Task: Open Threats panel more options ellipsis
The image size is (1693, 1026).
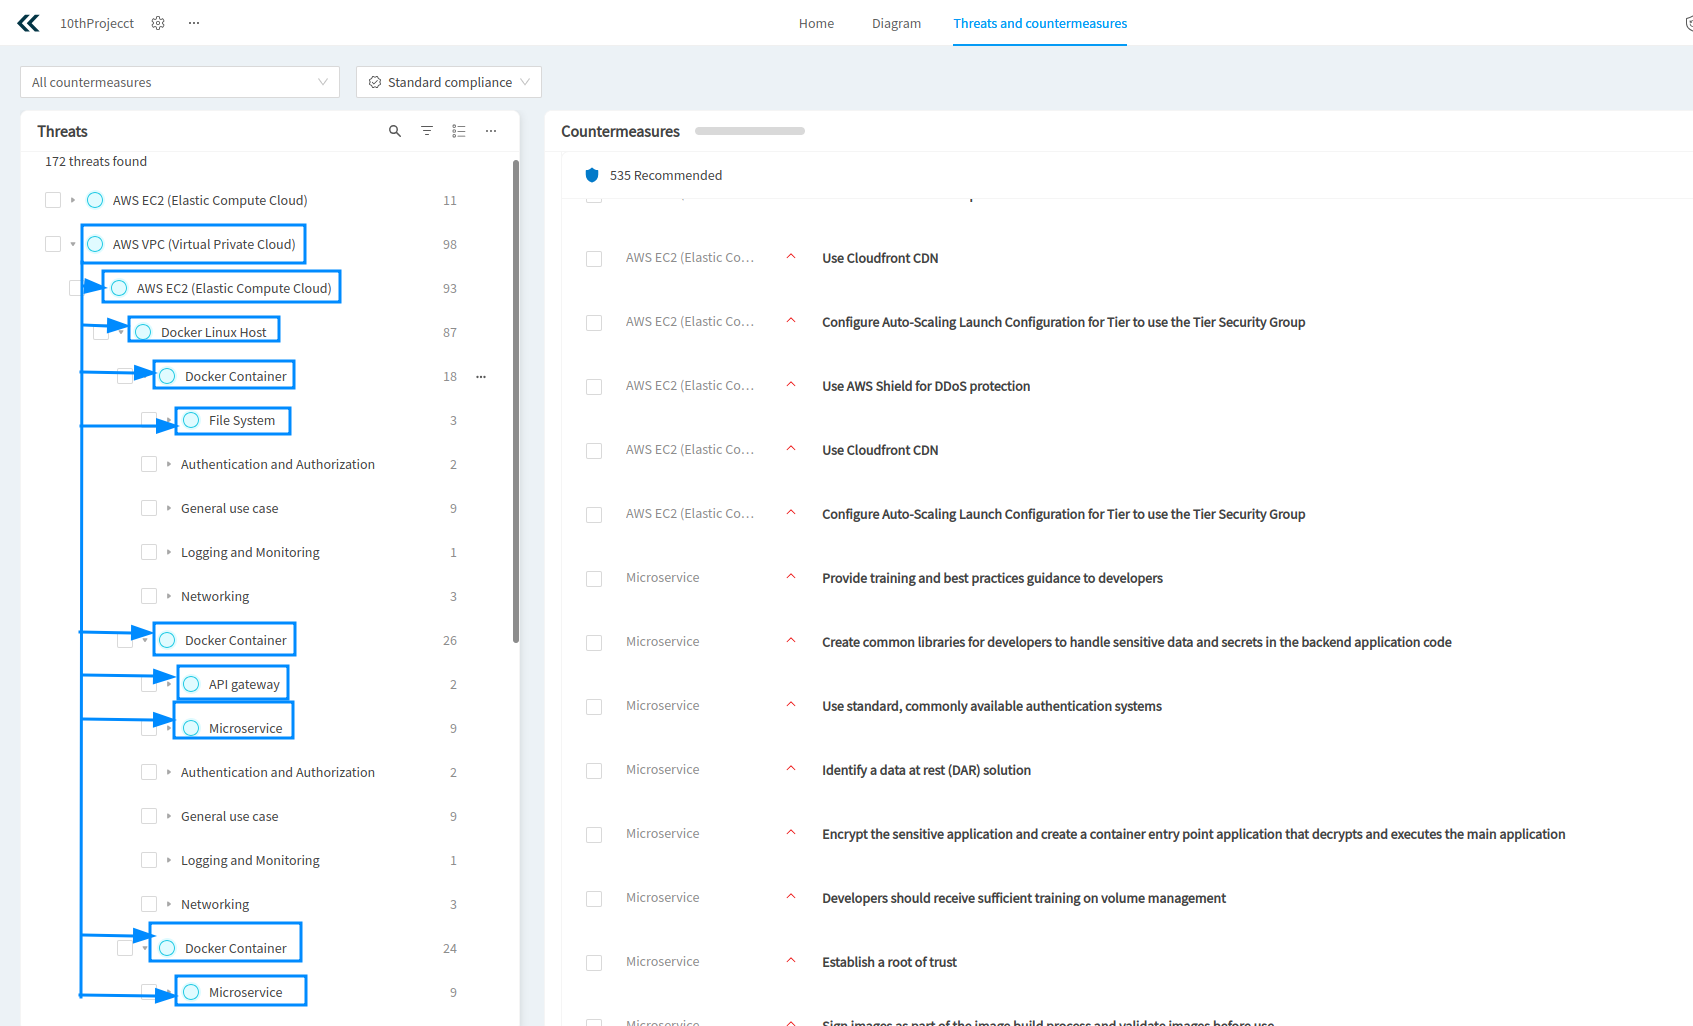Action: (x=491, y=131)
